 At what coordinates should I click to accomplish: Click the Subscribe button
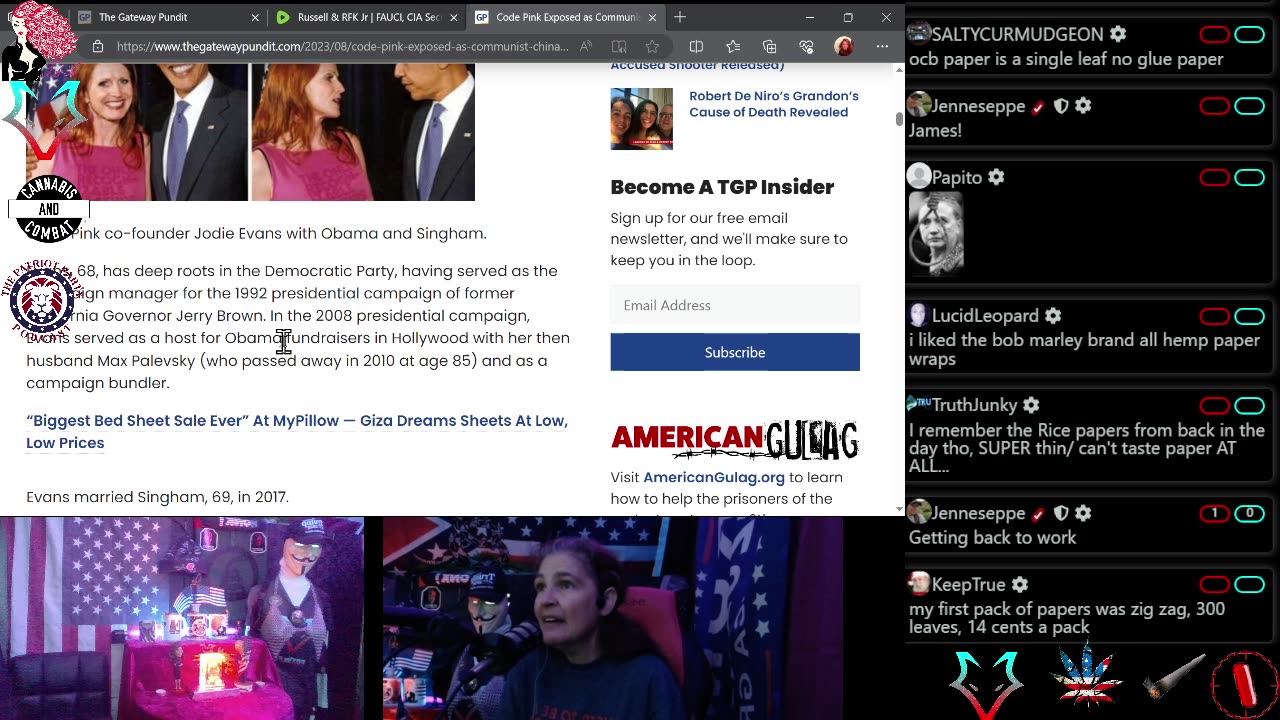(x=735, y=352)
